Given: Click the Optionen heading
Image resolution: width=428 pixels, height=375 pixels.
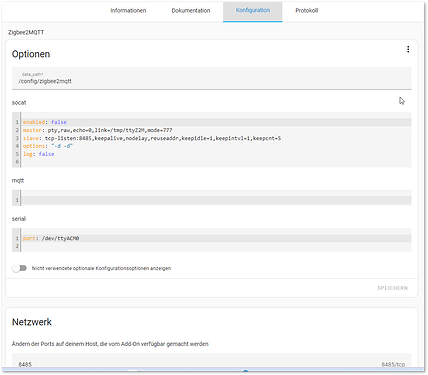Looking at the screenshot, I should coord(31,54).
